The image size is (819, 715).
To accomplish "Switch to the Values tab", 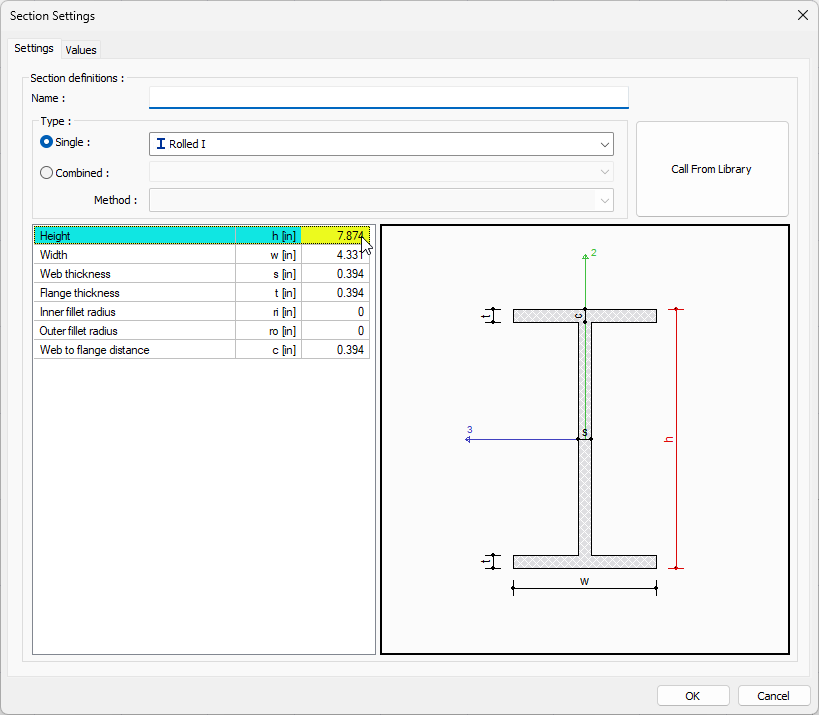I will click(x=81, y=49).
